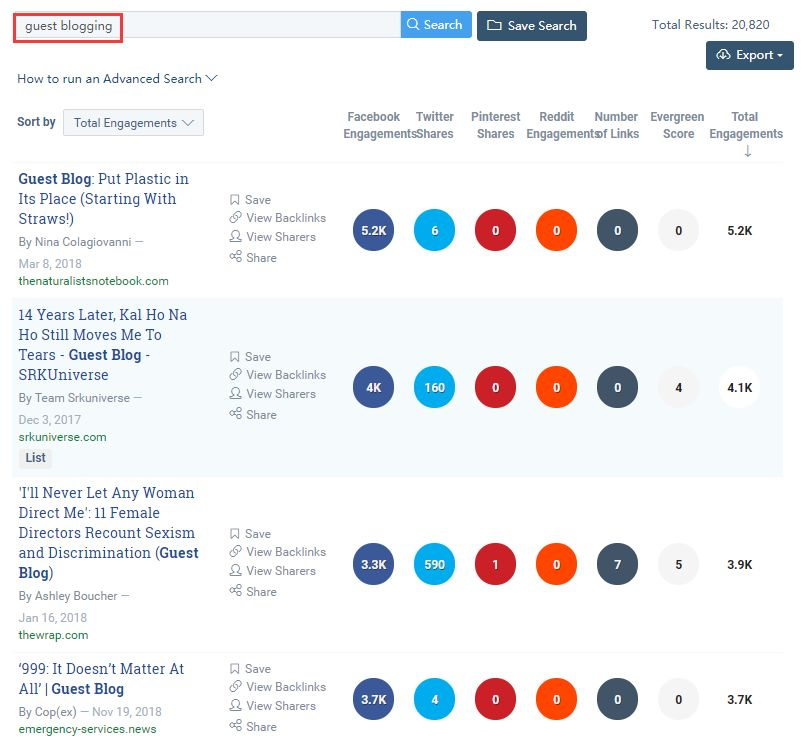Open article Guest Blog: Put Plastic in Its Place
Screen dimensions: 803x744
click(x=103, y=199)
